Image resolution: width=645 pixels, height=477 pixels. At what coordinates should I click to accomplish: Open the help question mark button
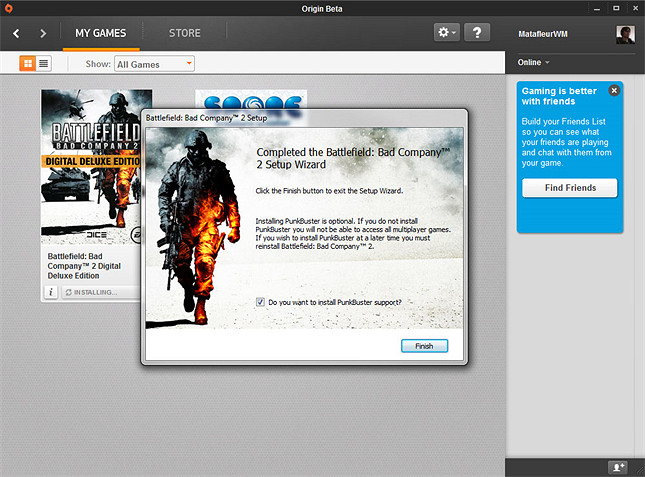478,33
